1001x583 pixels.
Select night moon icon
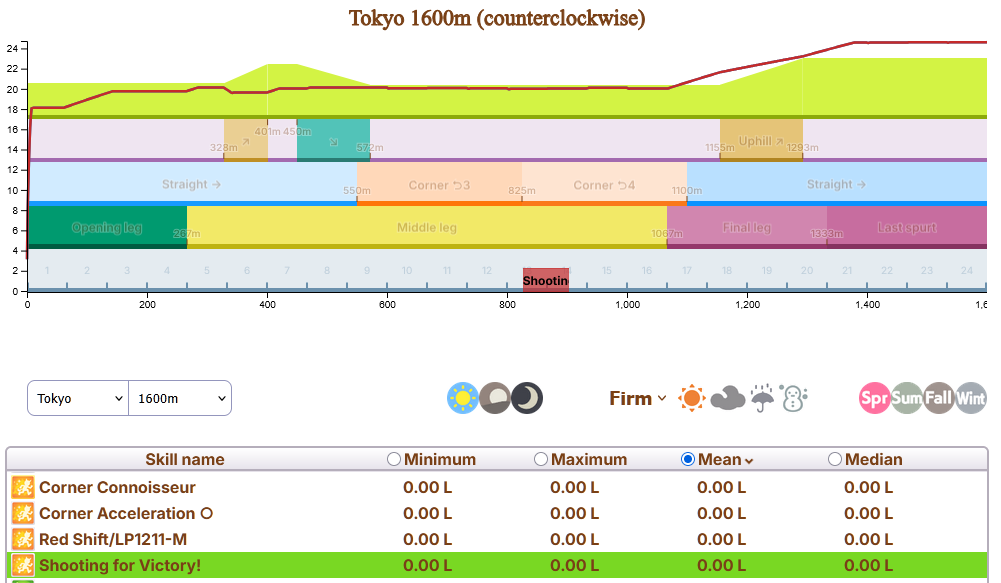(527, 398)
